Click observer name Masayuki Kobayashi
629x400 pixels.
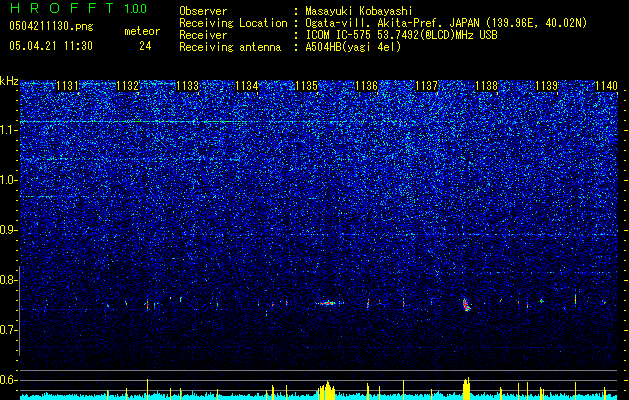358,11
